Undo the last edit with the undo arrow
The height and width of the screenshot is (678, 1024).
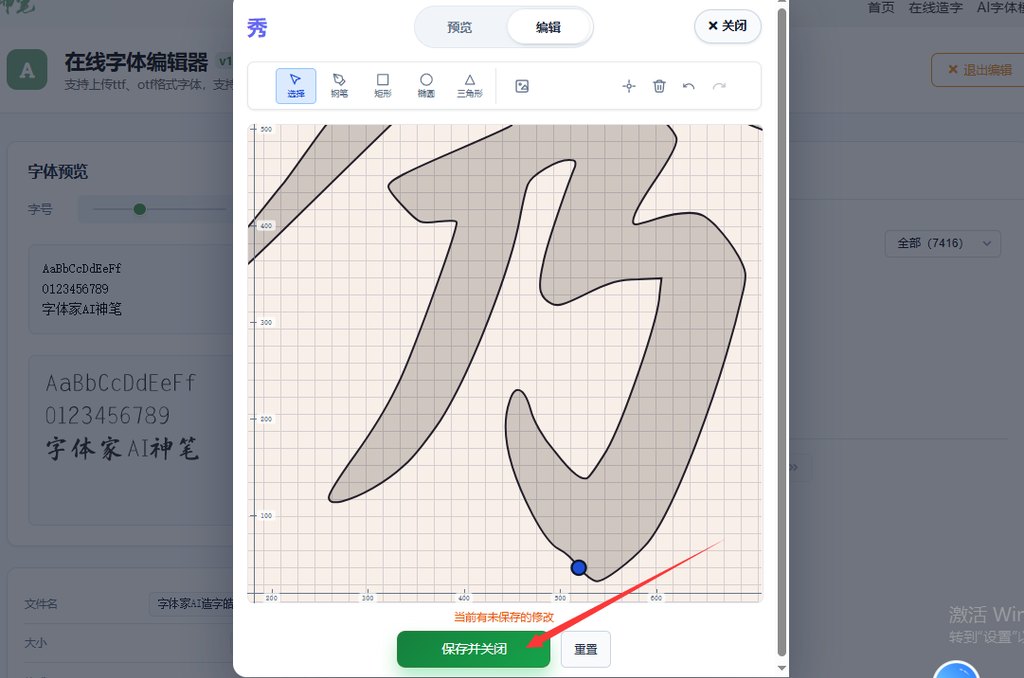click(690, 86)
